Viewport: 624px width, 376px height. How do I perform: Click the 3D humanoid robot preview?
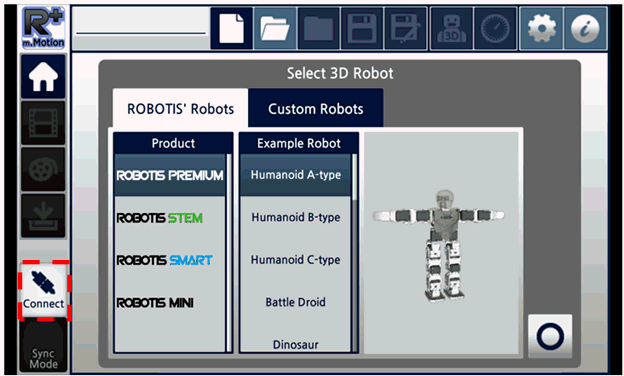(x=441, y=243)
